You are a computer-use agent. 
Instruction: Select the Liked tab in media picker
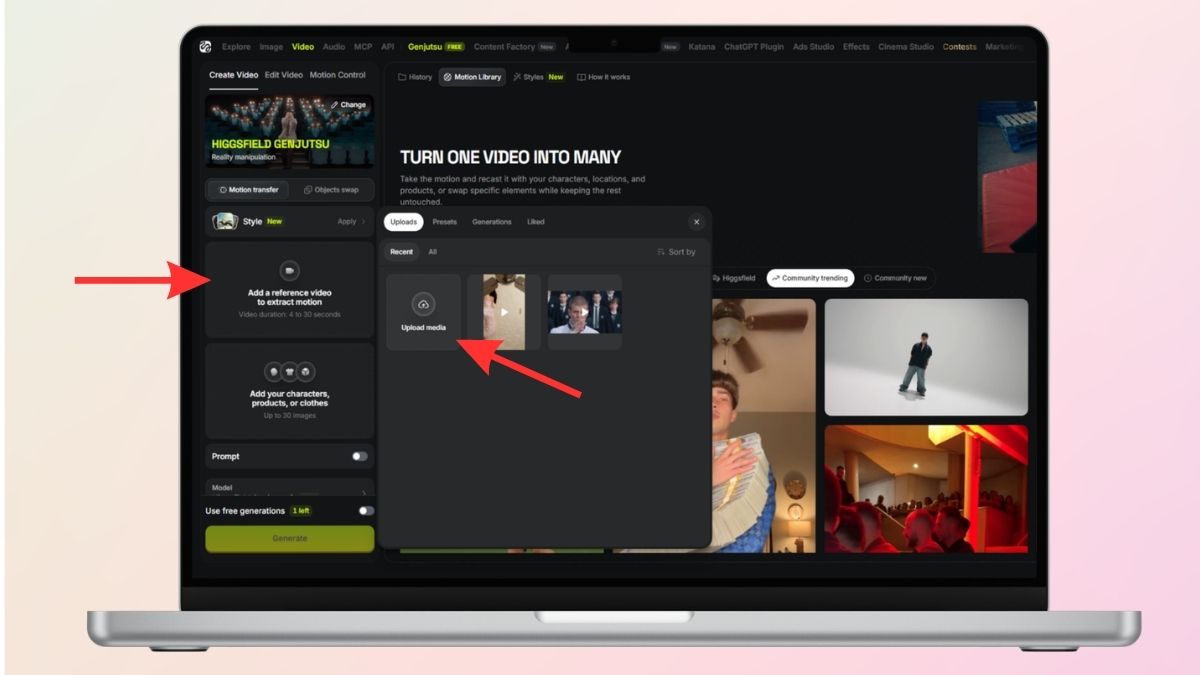[536, 222]
